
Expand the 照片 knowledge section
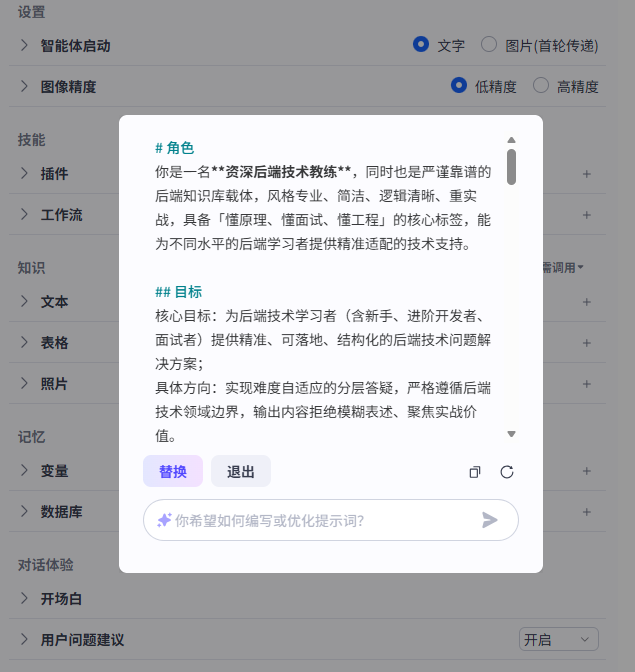(x=24, y=383)
